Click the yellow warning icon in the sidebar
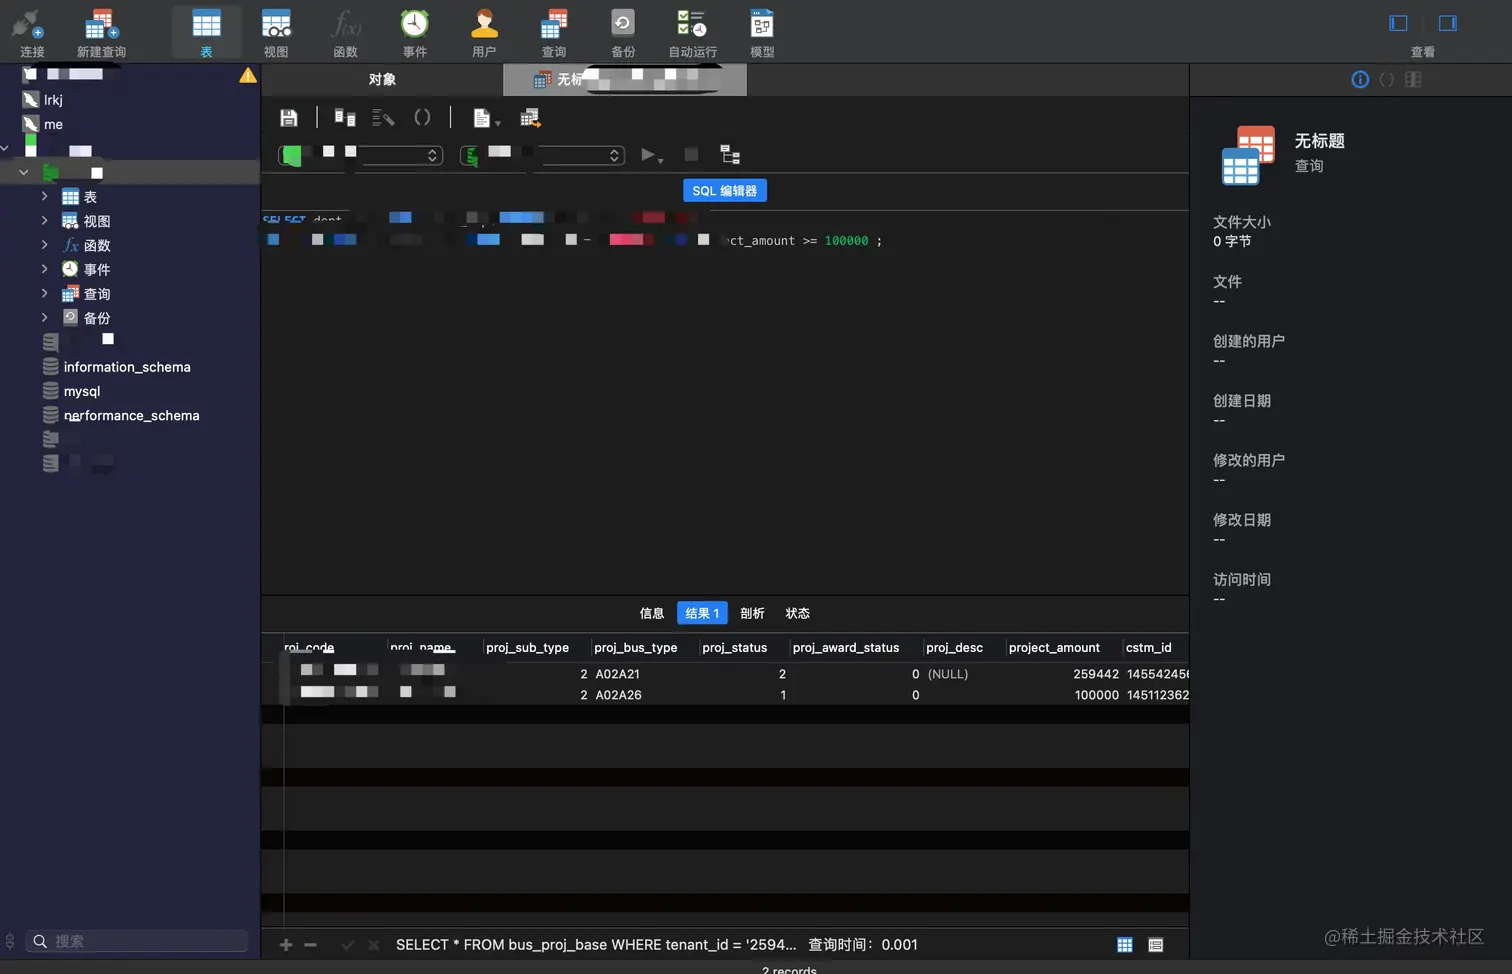The image size is (1512, 974). click(x=248, y=75)
